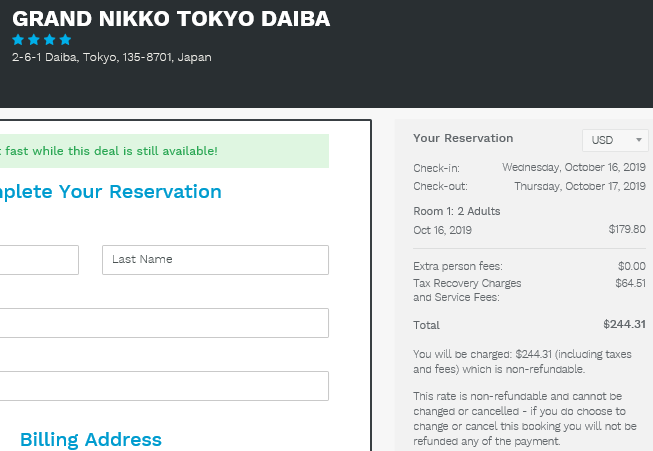Click the Wednesday, October 16 check-in date

574,167
